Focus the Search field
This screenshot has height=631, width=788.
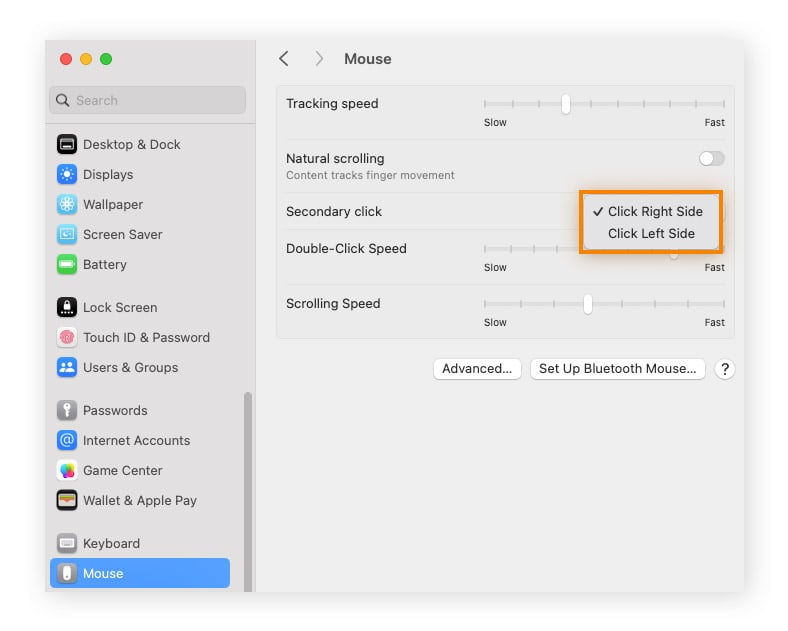click(148, 100)
